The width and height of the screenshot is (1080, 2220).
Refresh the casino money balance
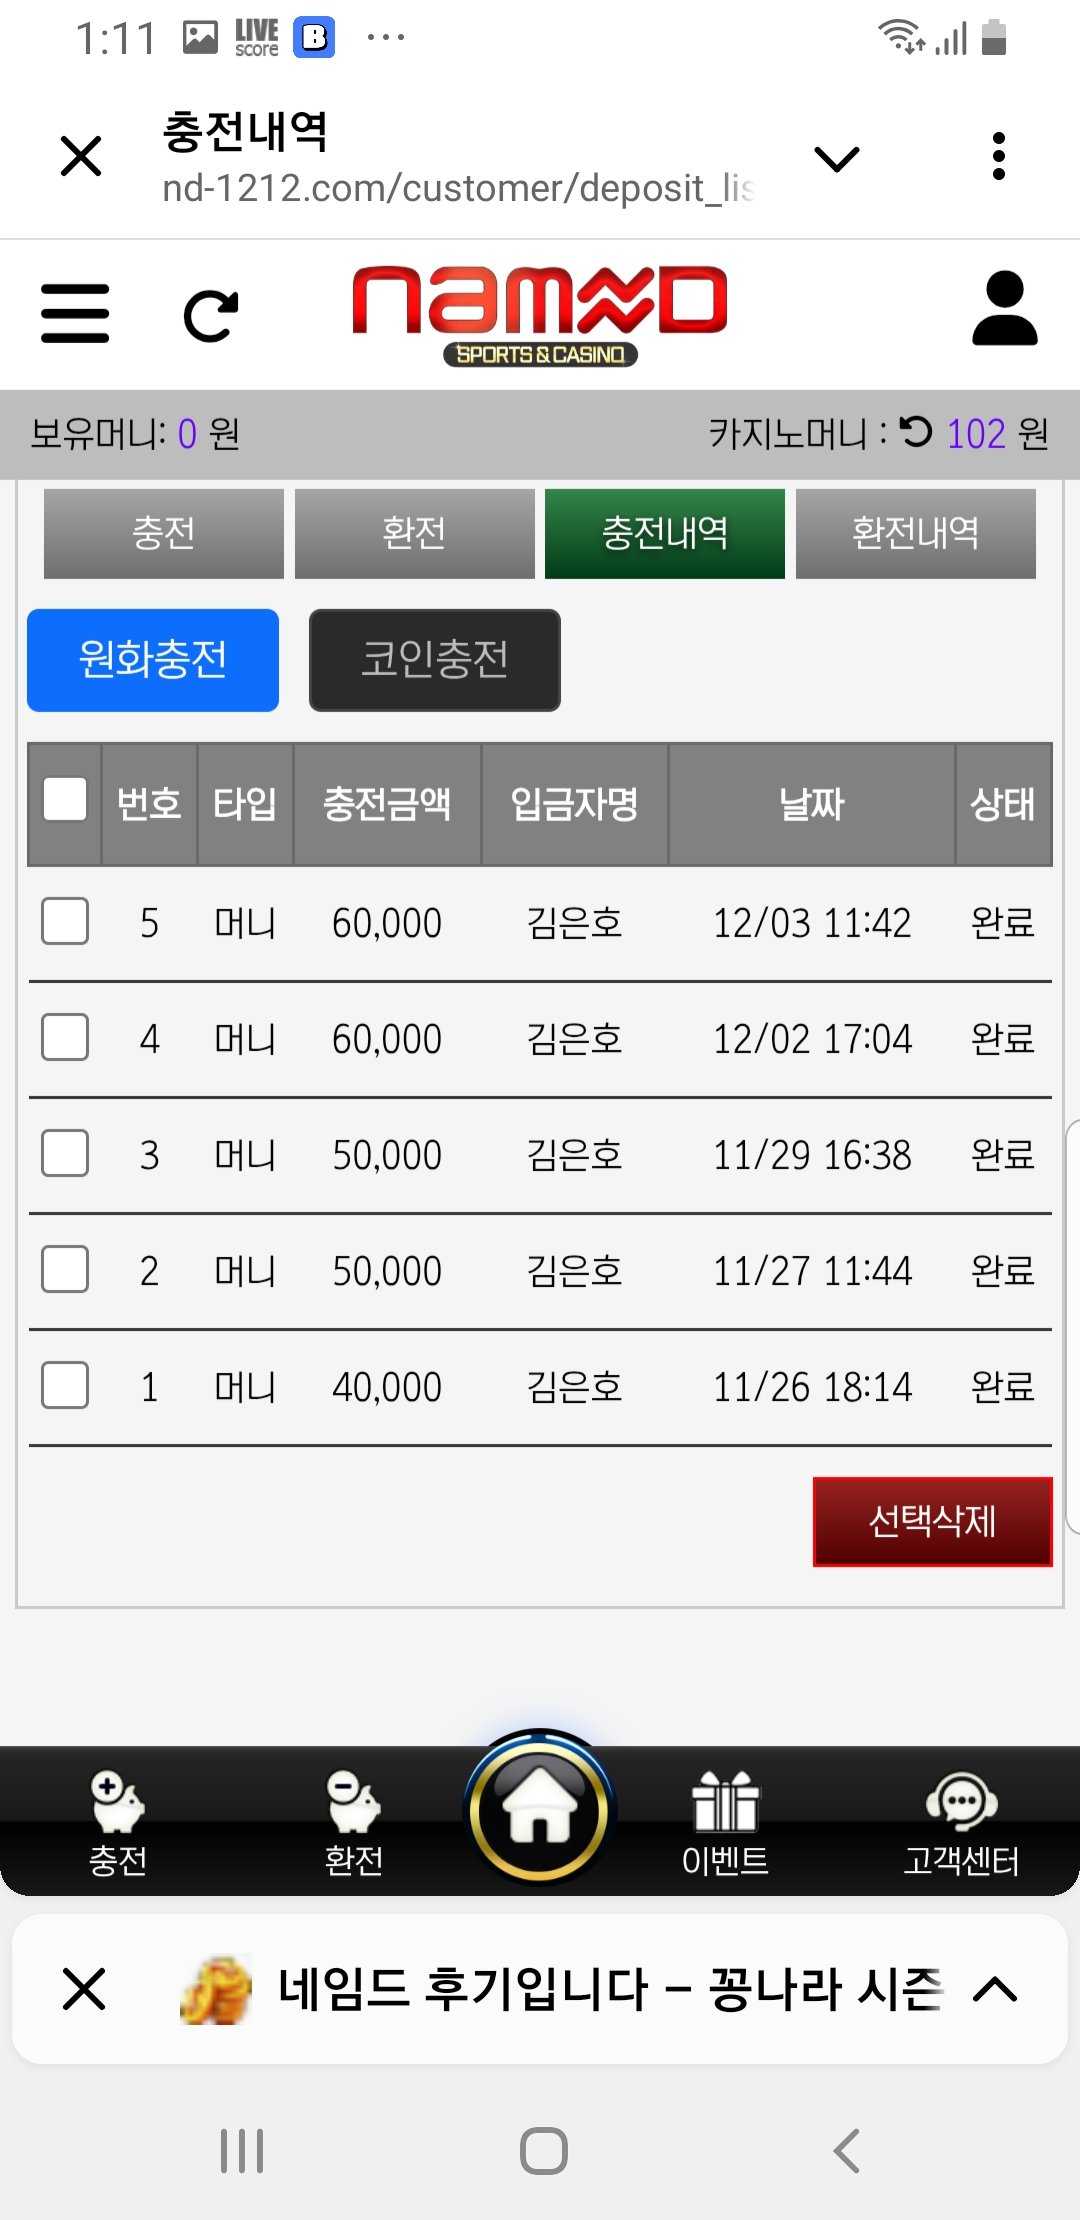[x=915, y=432]
